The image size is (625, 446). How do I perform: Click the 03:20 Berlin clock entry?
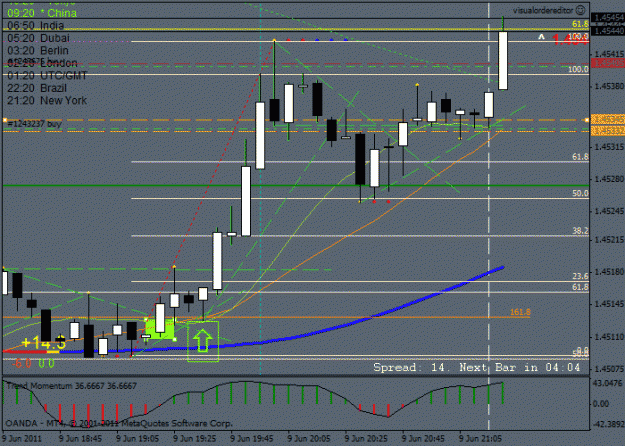pos(38,51)
